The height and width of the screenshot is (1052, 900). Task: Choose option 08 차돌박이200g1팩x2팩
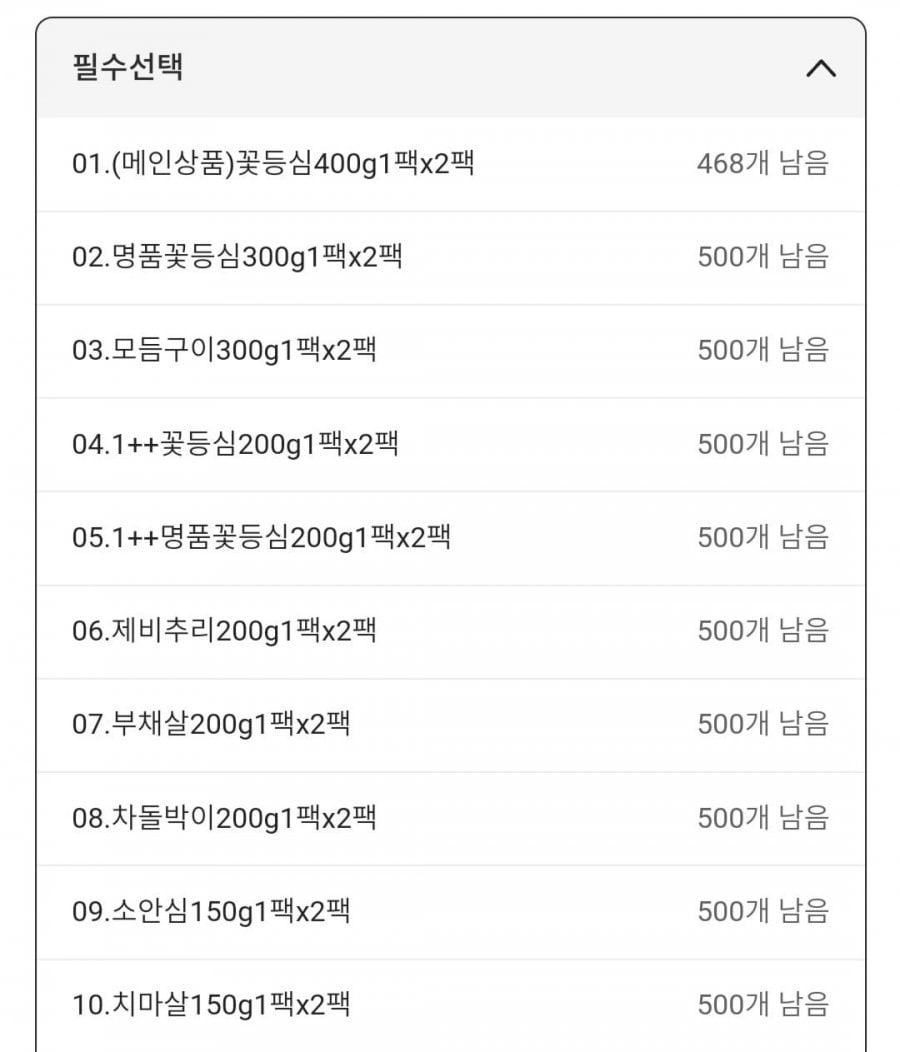pos(224,818)
